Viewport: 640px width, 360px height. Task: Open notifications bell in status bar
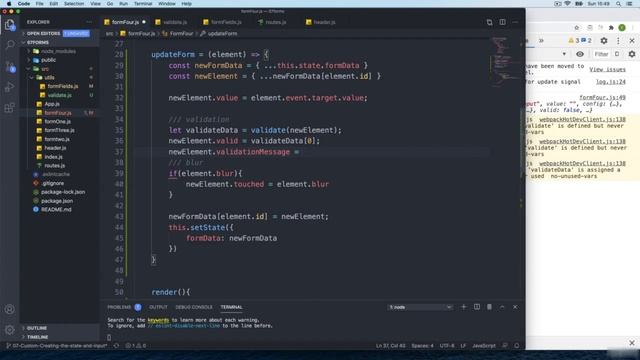coord(517,346)
